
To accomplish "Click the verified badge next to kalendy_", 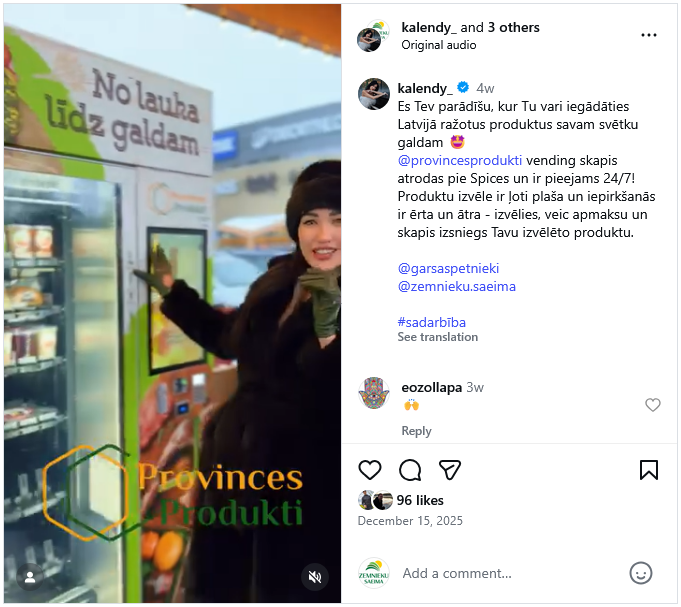I will pos(463,88).
